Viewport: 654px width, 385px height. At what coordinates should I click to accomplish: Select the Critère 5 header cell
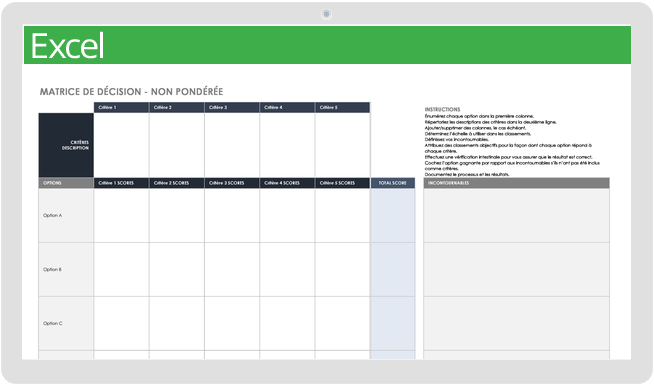(342, 108)
